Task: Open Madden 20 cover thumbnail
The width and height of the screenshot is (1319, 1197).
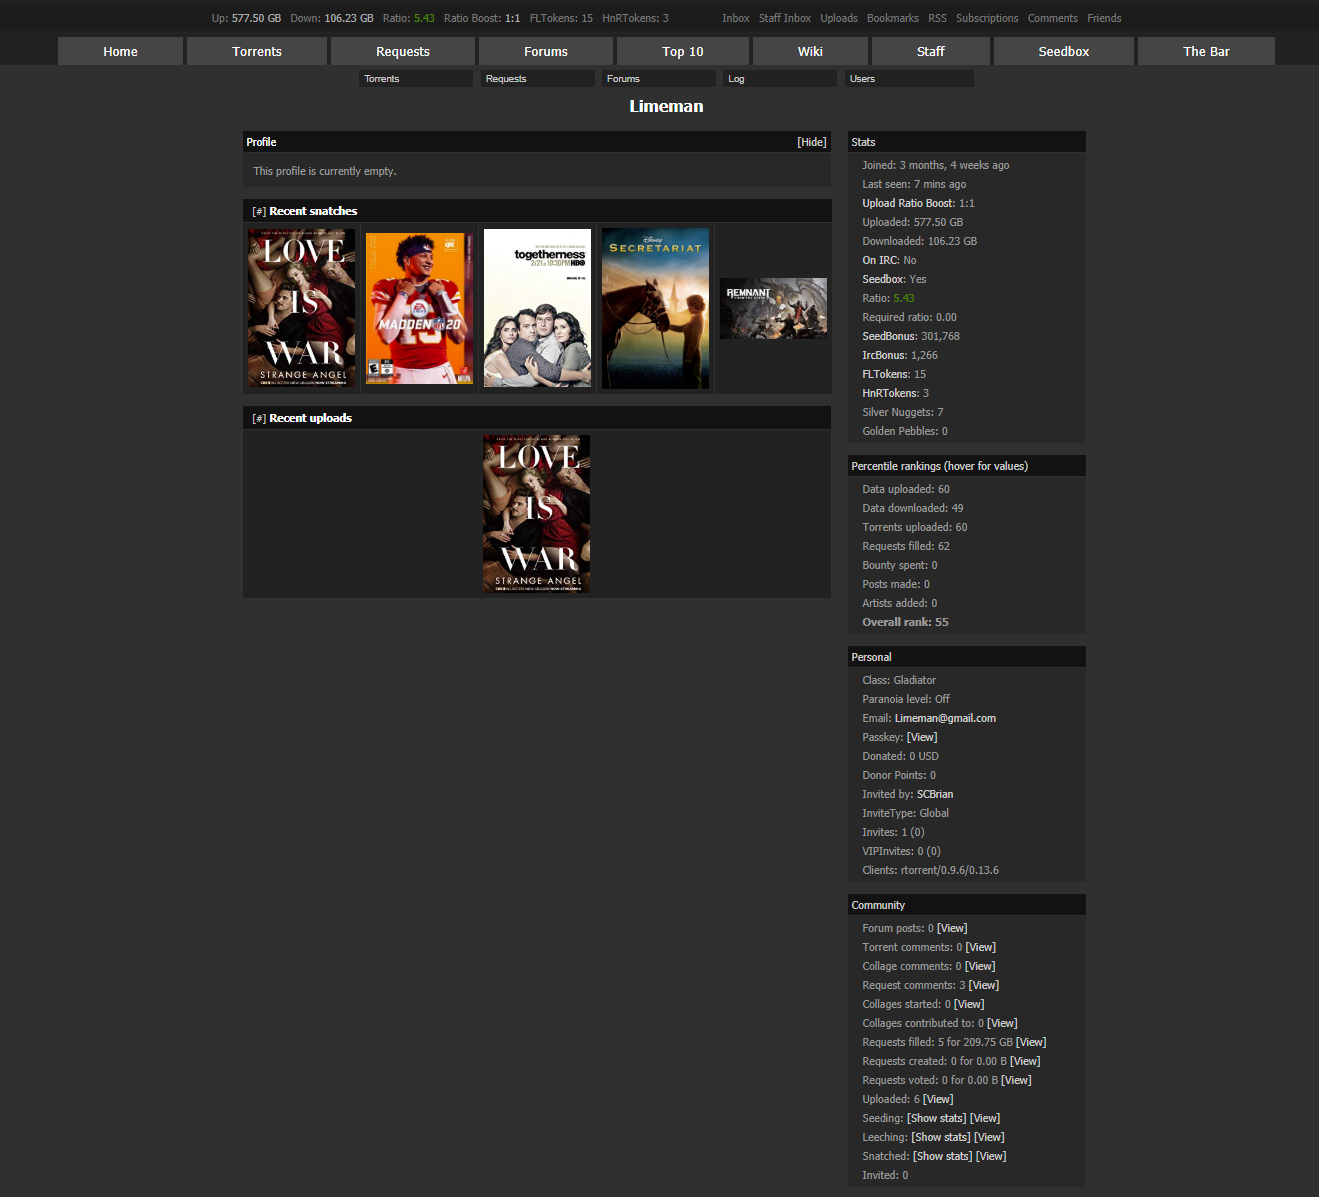Action: point(419,308)
